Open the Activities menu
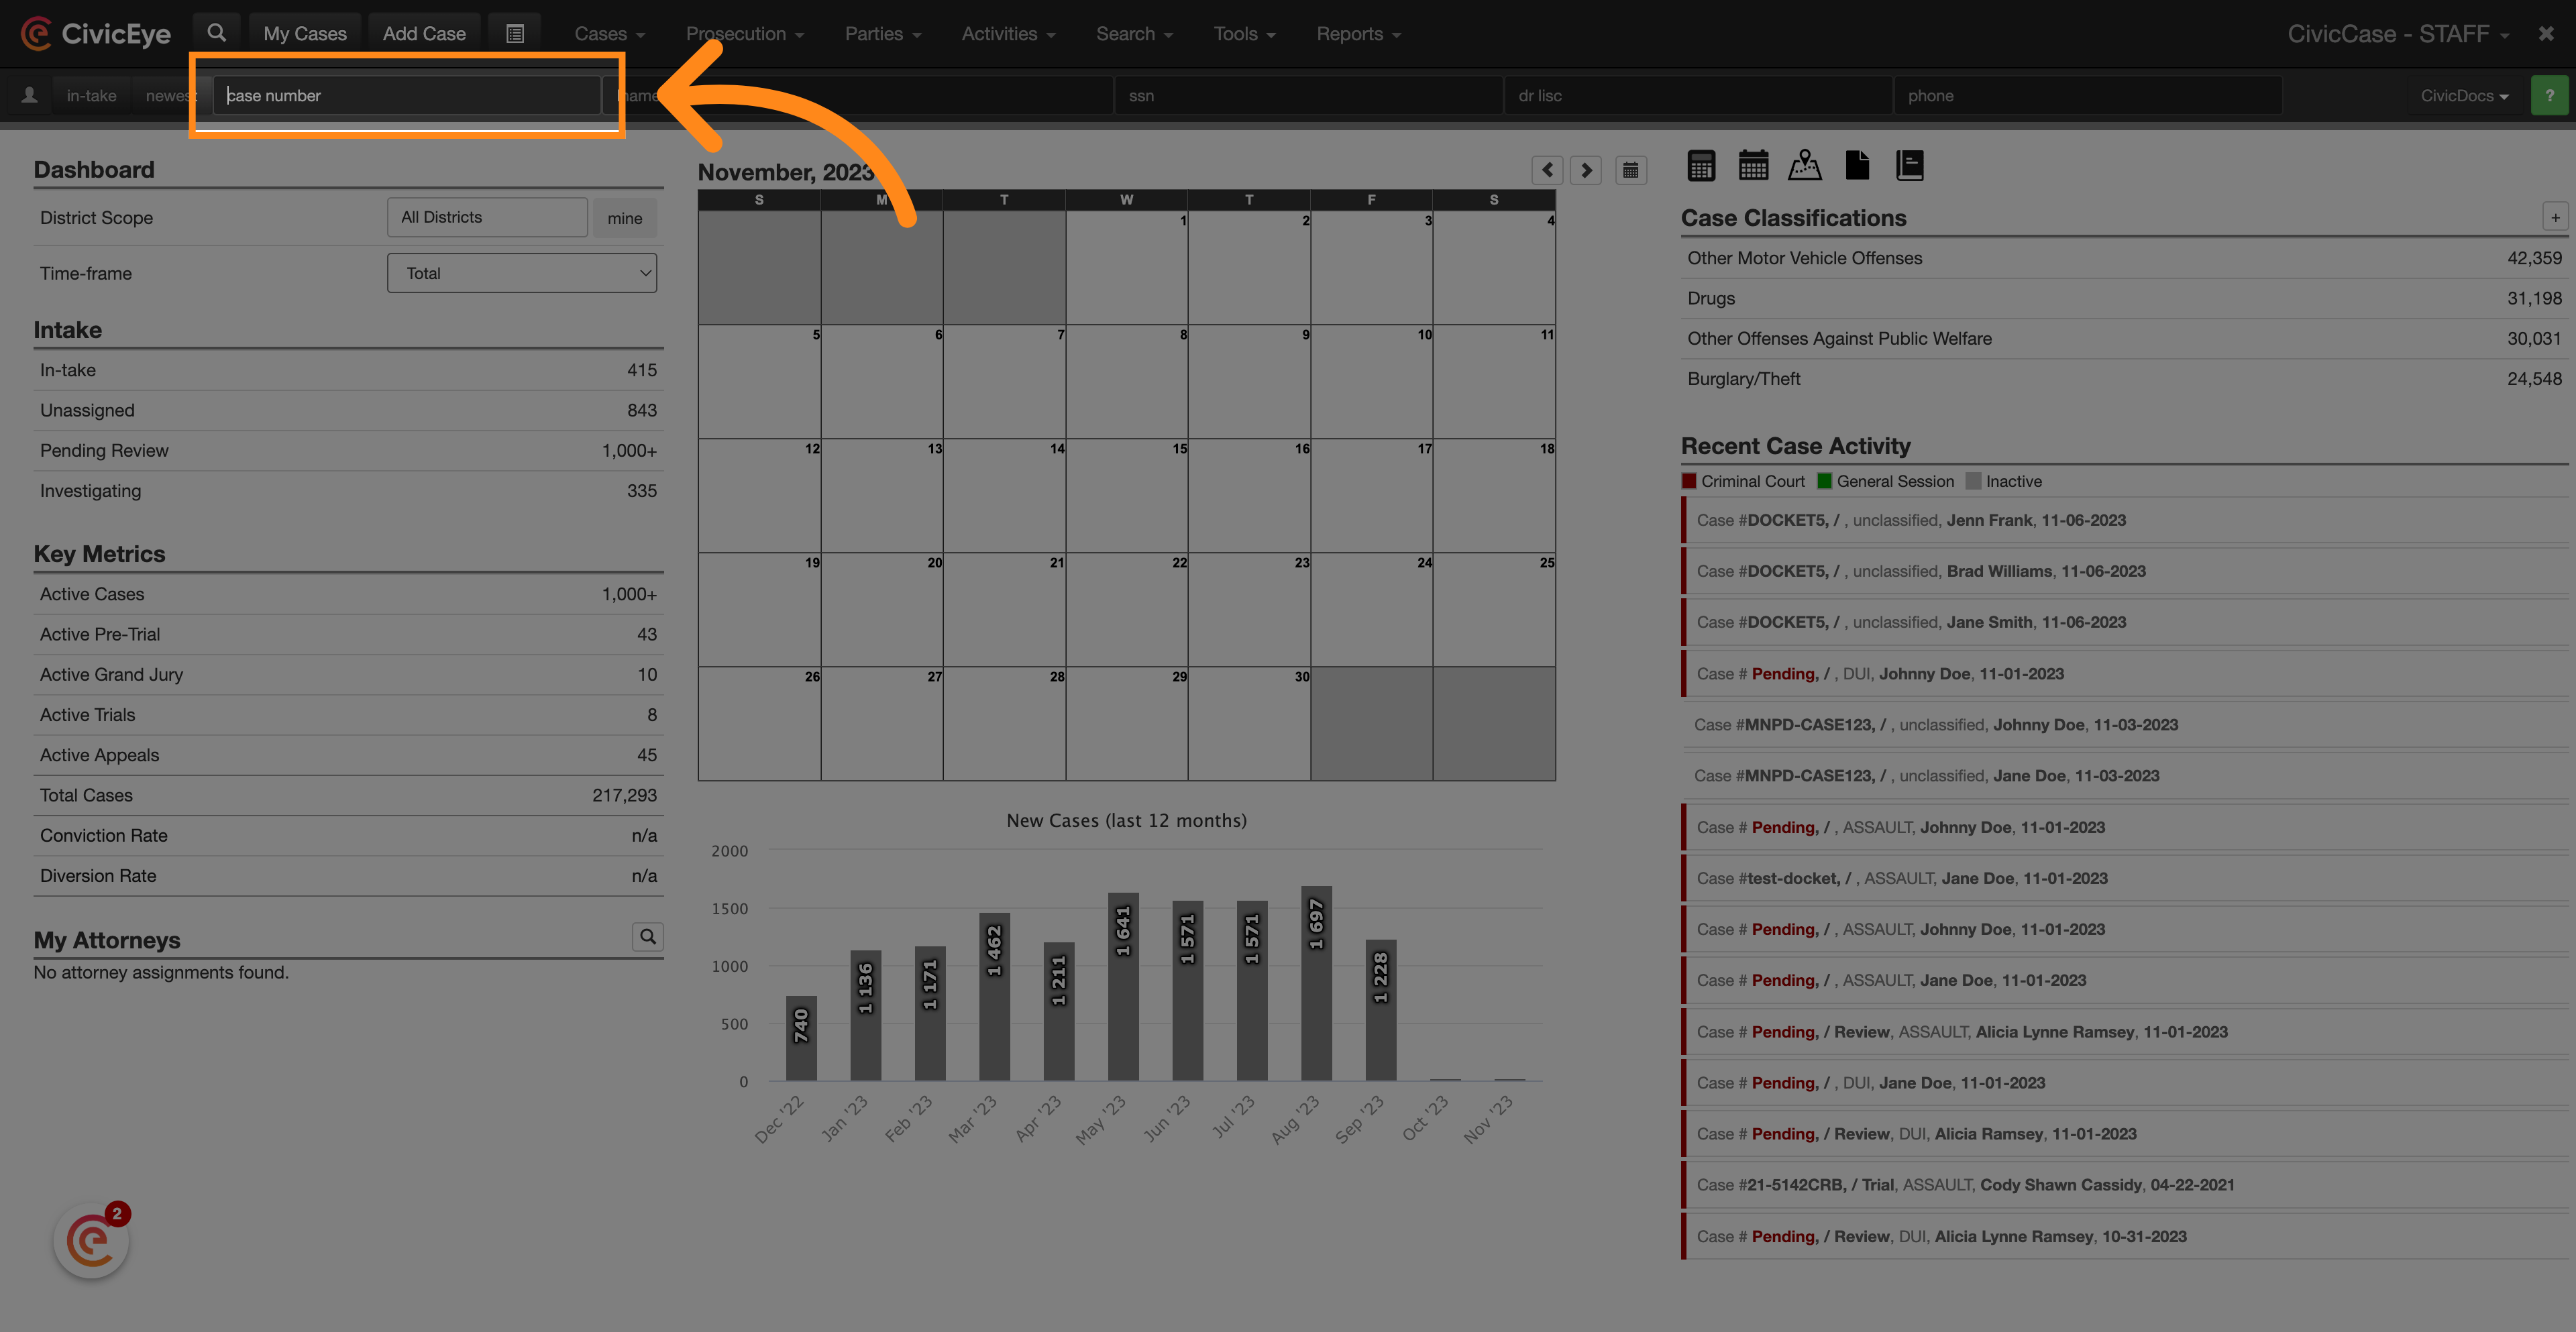Viewport: 2576px width, 1332px height. click(1008, 34)
